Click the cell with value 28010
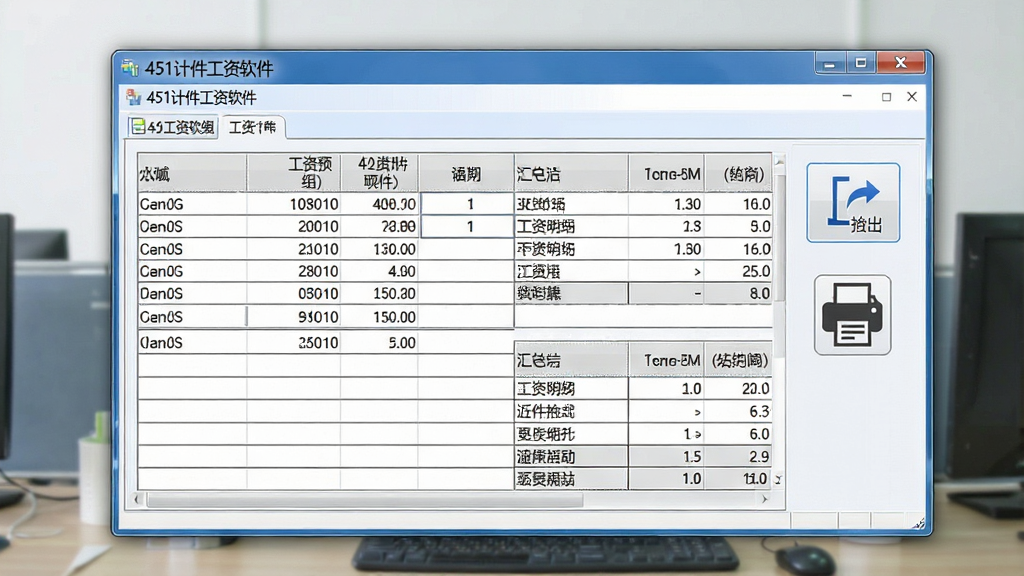Viewport: 1024px width, 576px height. [x=294, y=271]
